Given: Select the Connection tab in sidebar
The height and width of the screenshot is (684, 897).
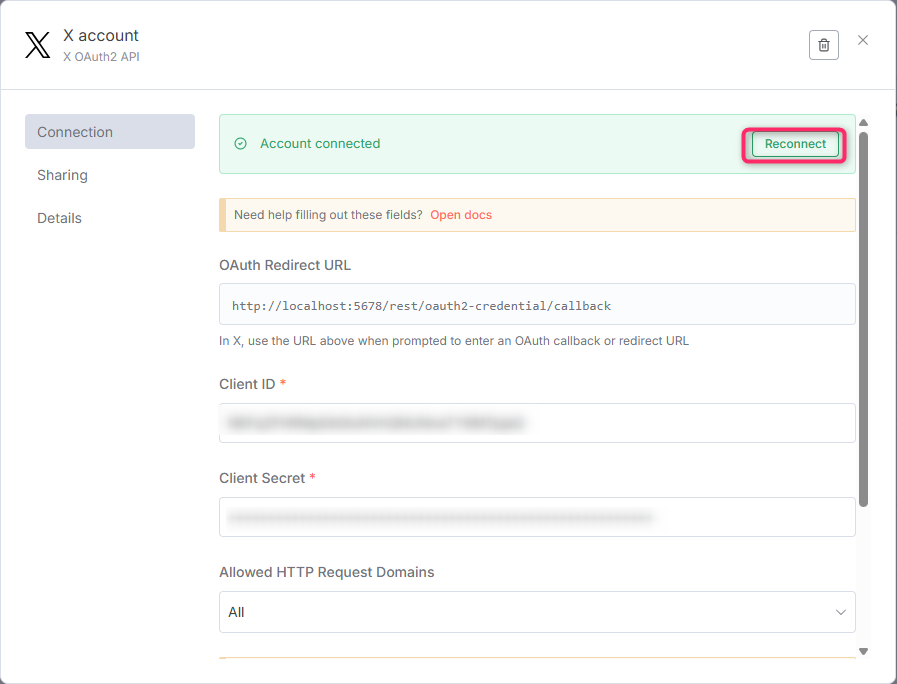Looking at the screenshot, I should tap(110, 132).
